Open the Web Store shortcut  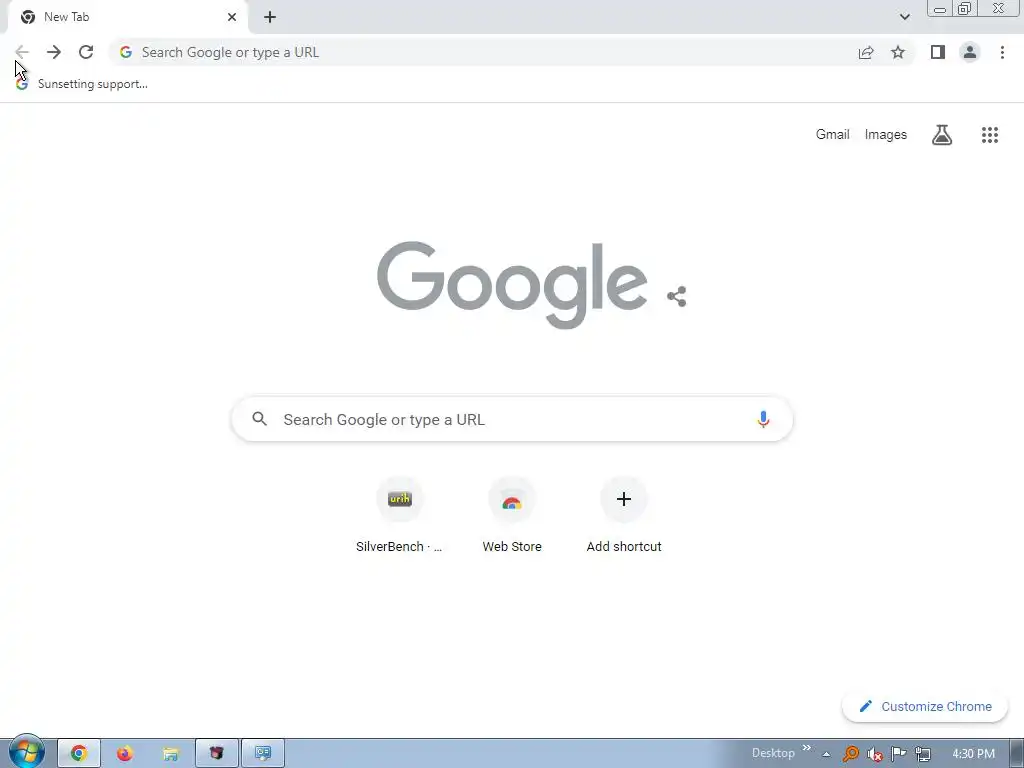click(x=512, y=516)
